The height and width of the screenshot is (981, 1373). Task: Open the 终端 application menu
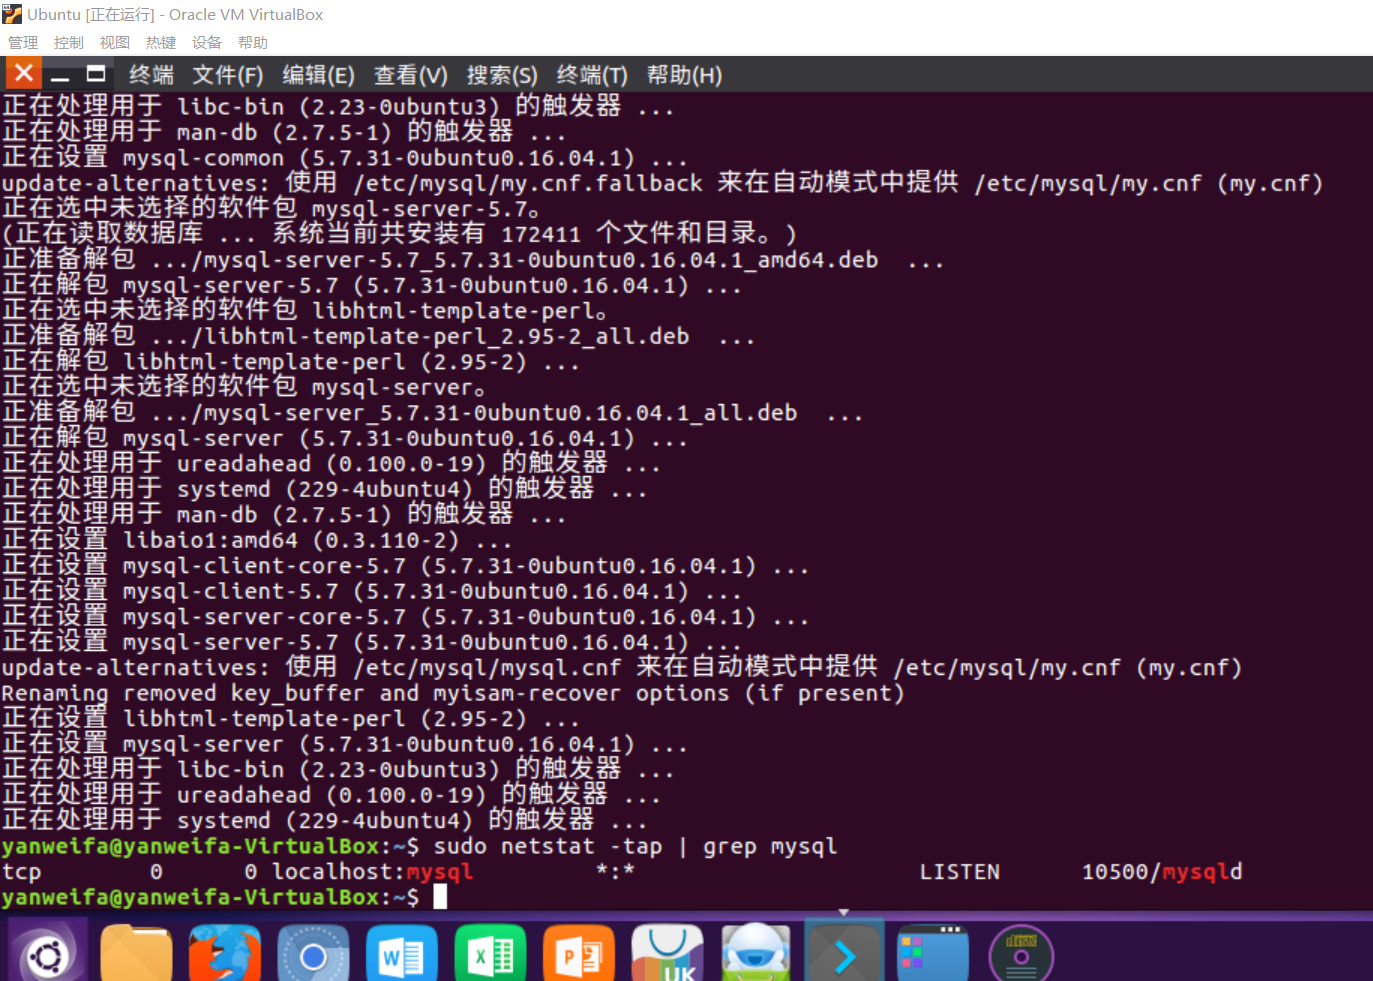152,75
